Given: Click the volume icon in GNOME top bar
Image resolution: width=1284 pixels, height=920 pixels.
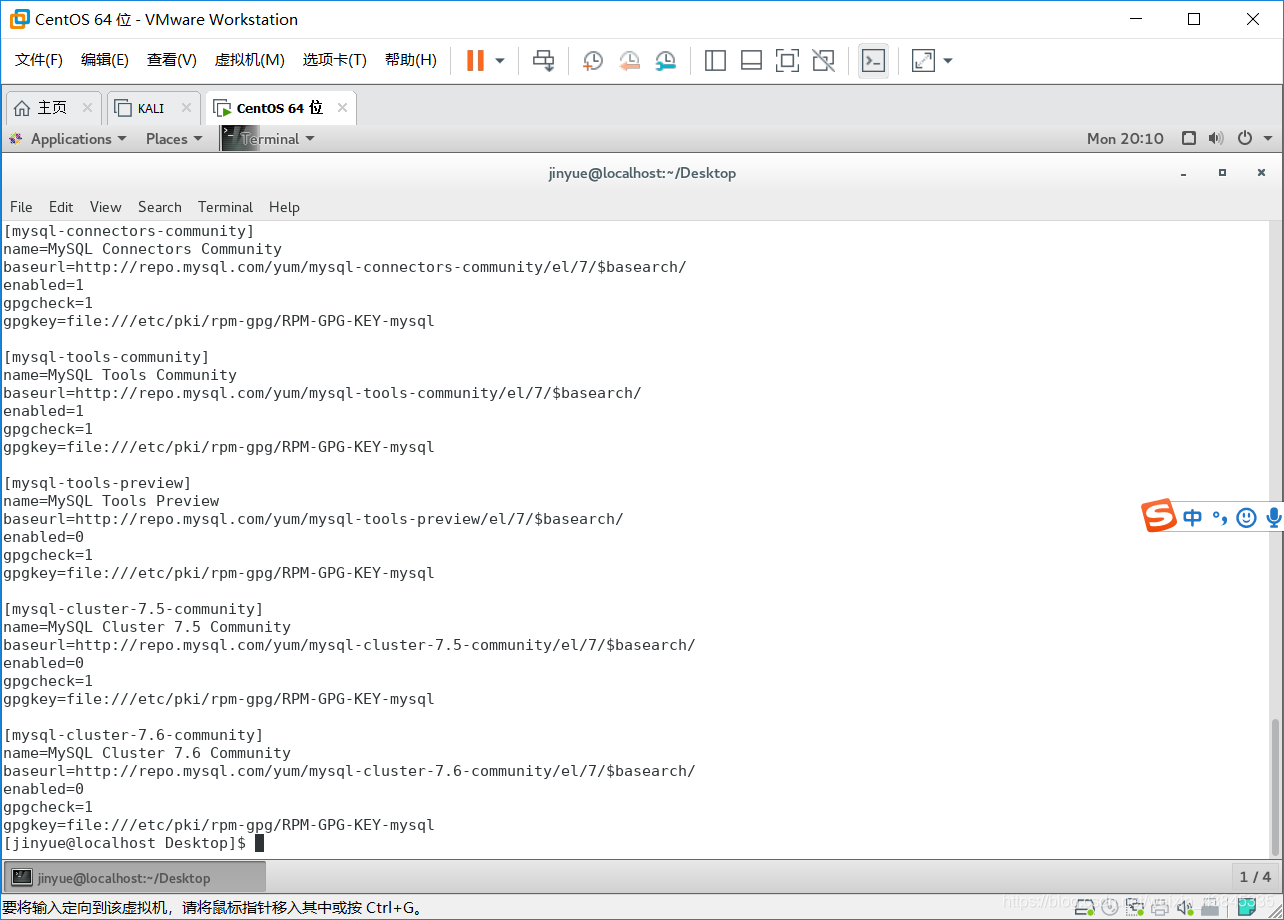Looking at the screenshot, I should click(1216, 139).
